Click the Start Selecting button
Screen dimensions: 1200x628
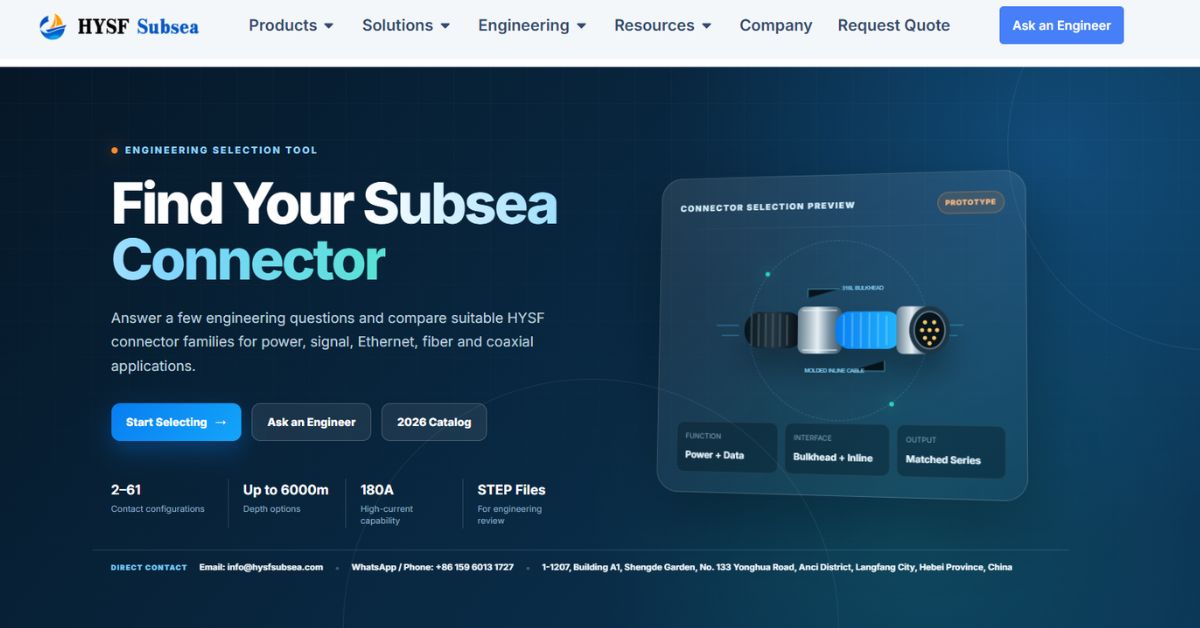[x=176, y=422]
